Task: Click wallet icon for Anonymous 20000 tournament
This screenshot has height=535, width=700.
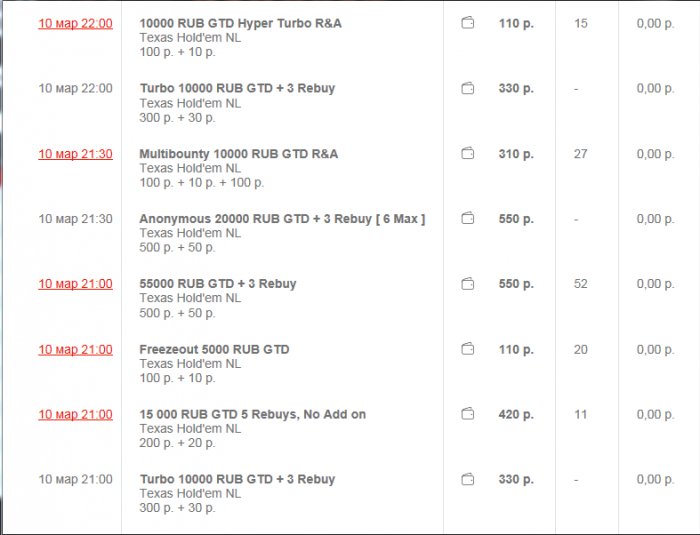Action: pos(467,219)
